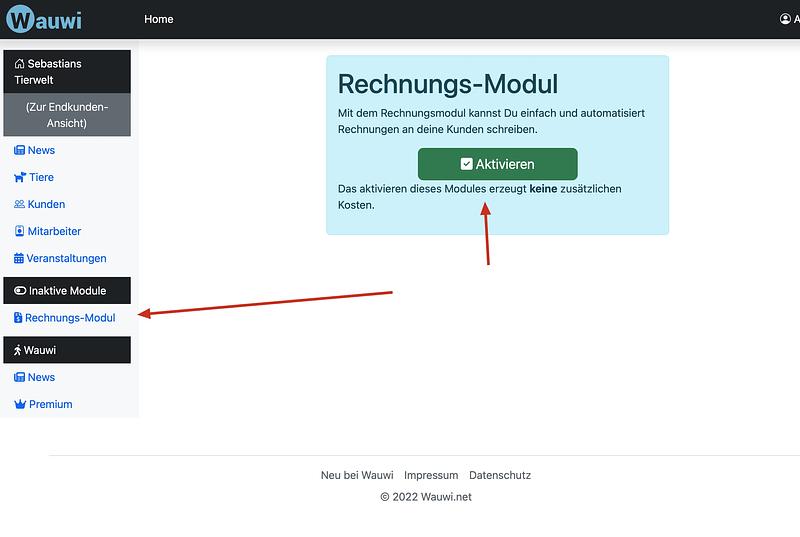Viewport: 800px width, 537px height.
Task: Click the badge icon next to Mitarbeiter
Action: coord(19,231)
